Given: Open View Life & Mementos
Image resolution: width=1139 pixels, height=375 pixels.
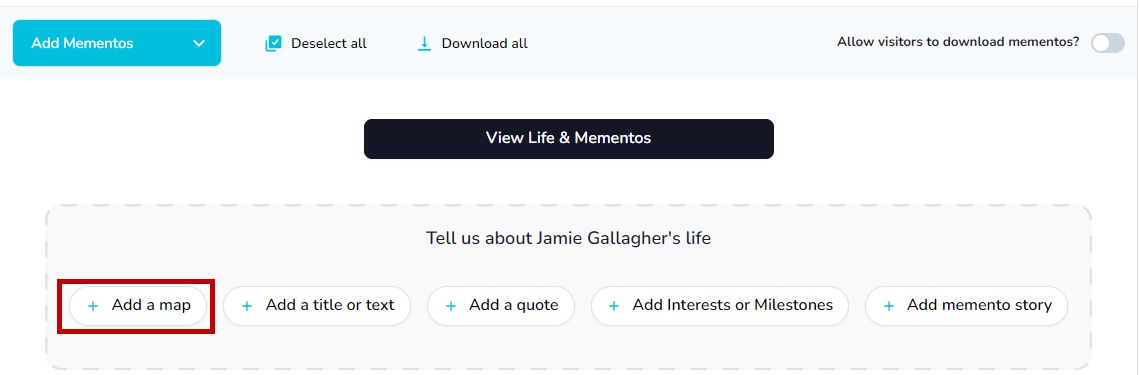Looking at the screenshot, I should (569, 139).
